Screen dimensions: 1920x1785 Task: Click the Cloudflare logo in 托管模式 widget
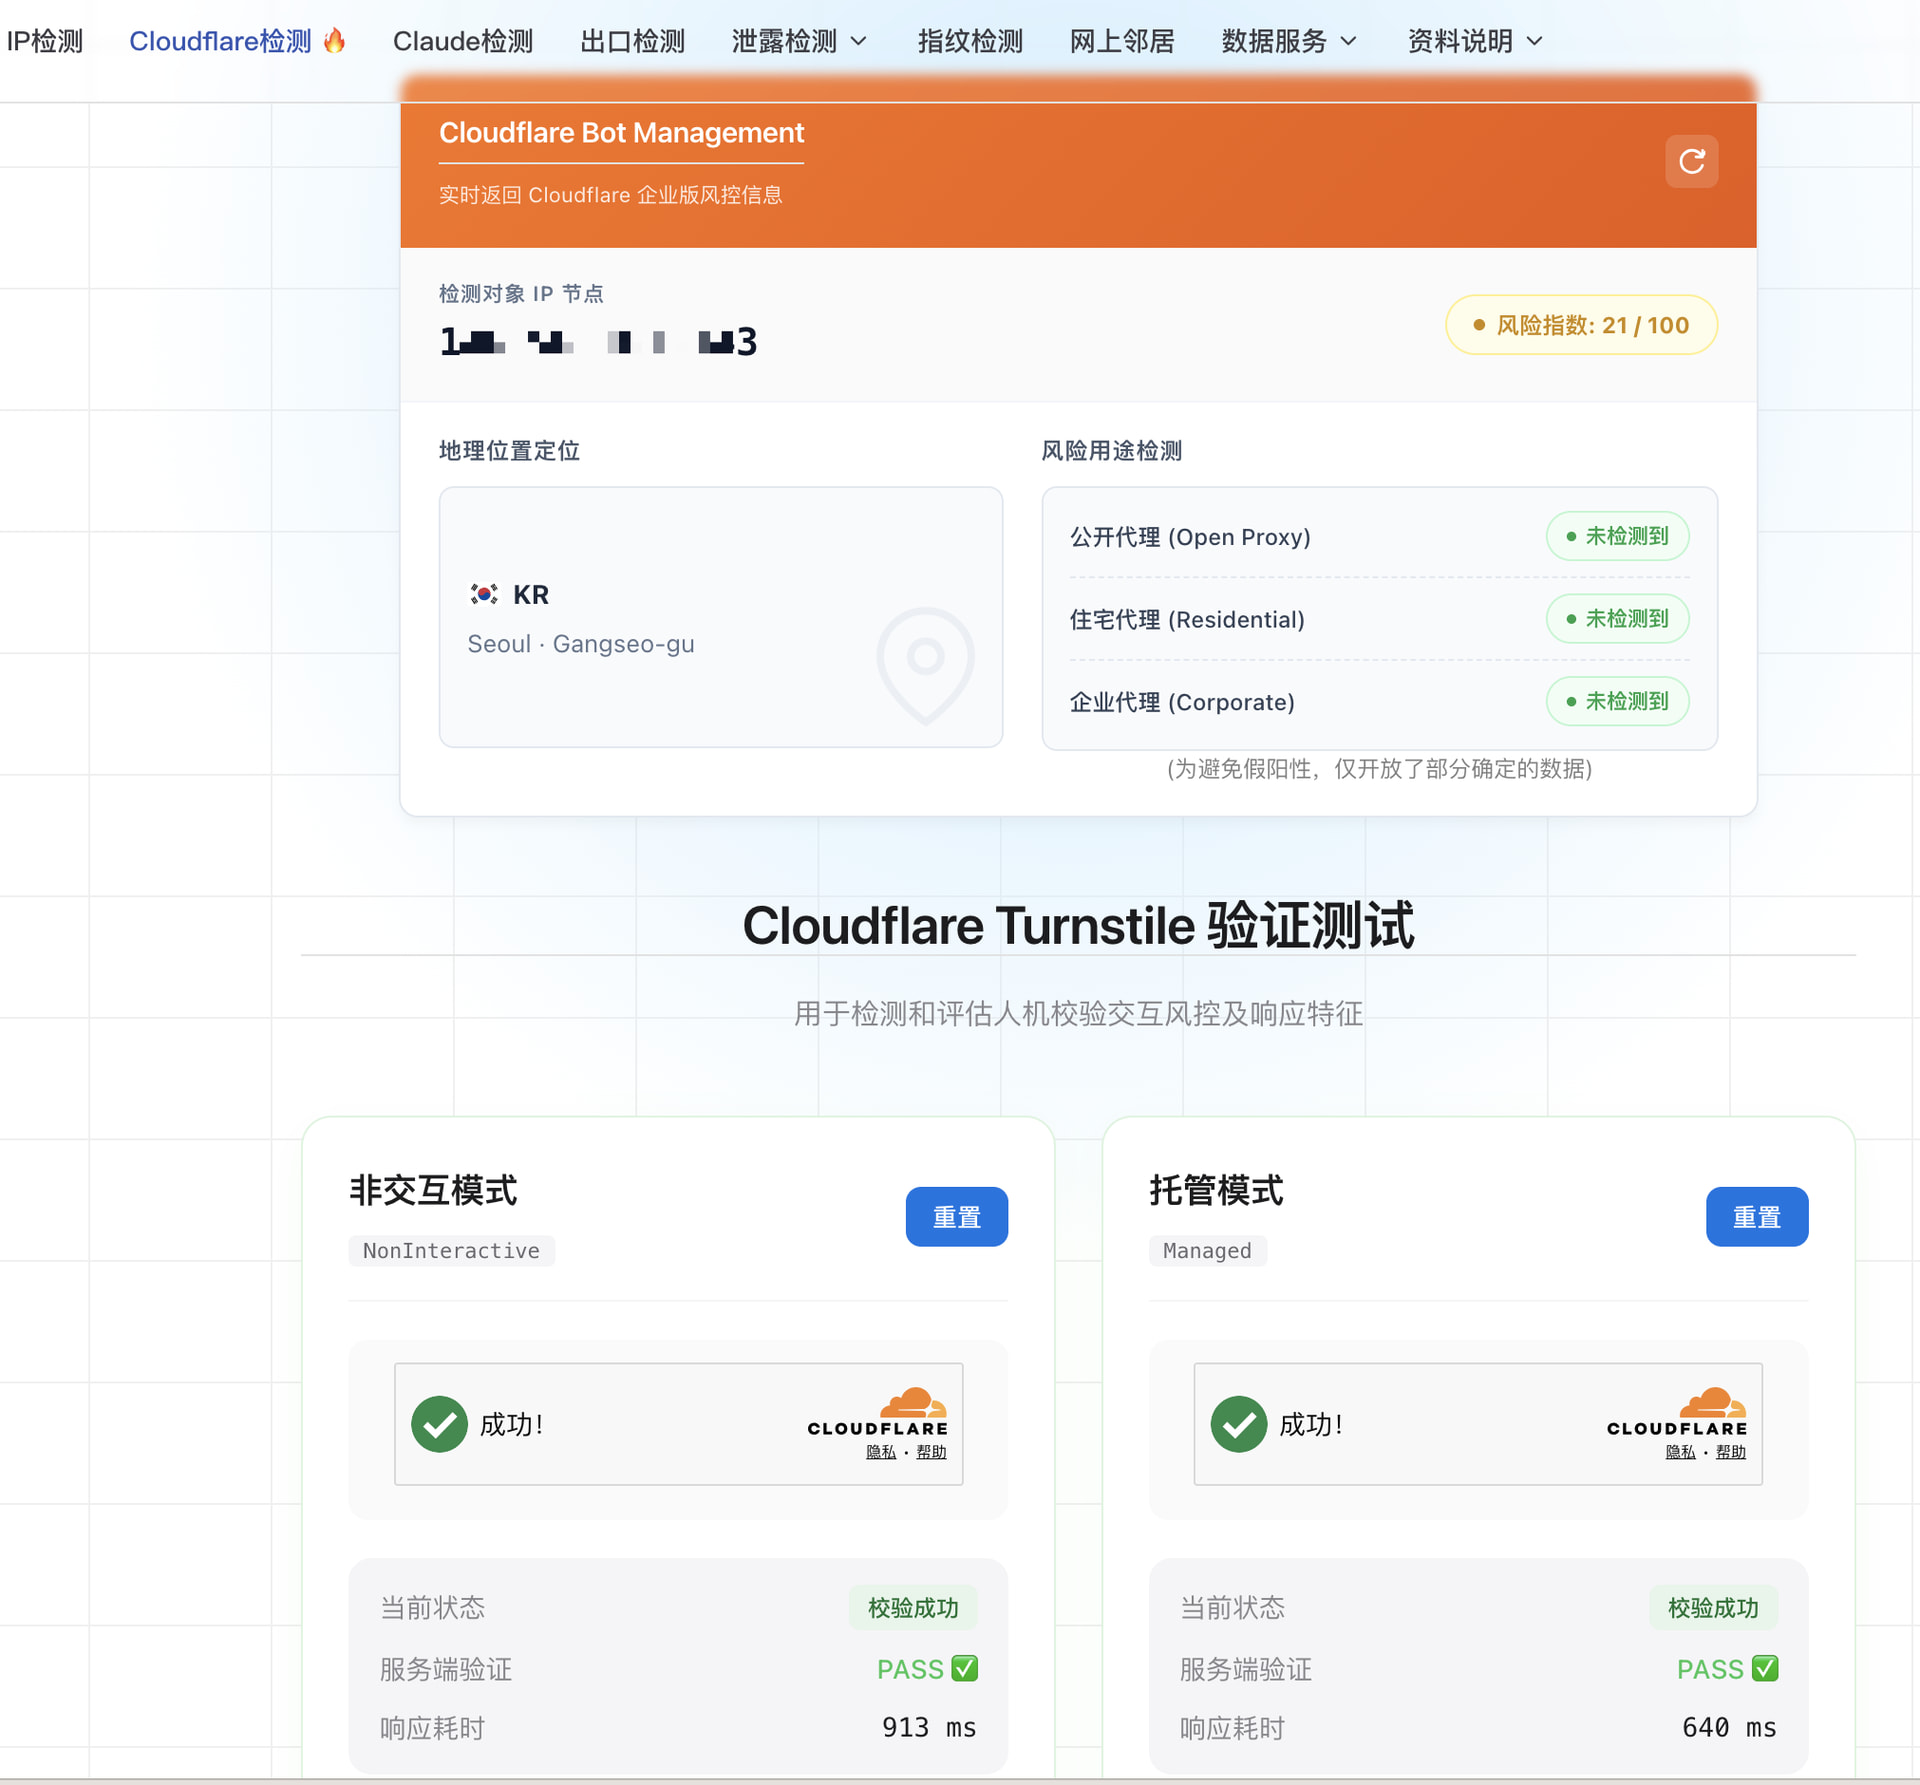(1677, 1412)
